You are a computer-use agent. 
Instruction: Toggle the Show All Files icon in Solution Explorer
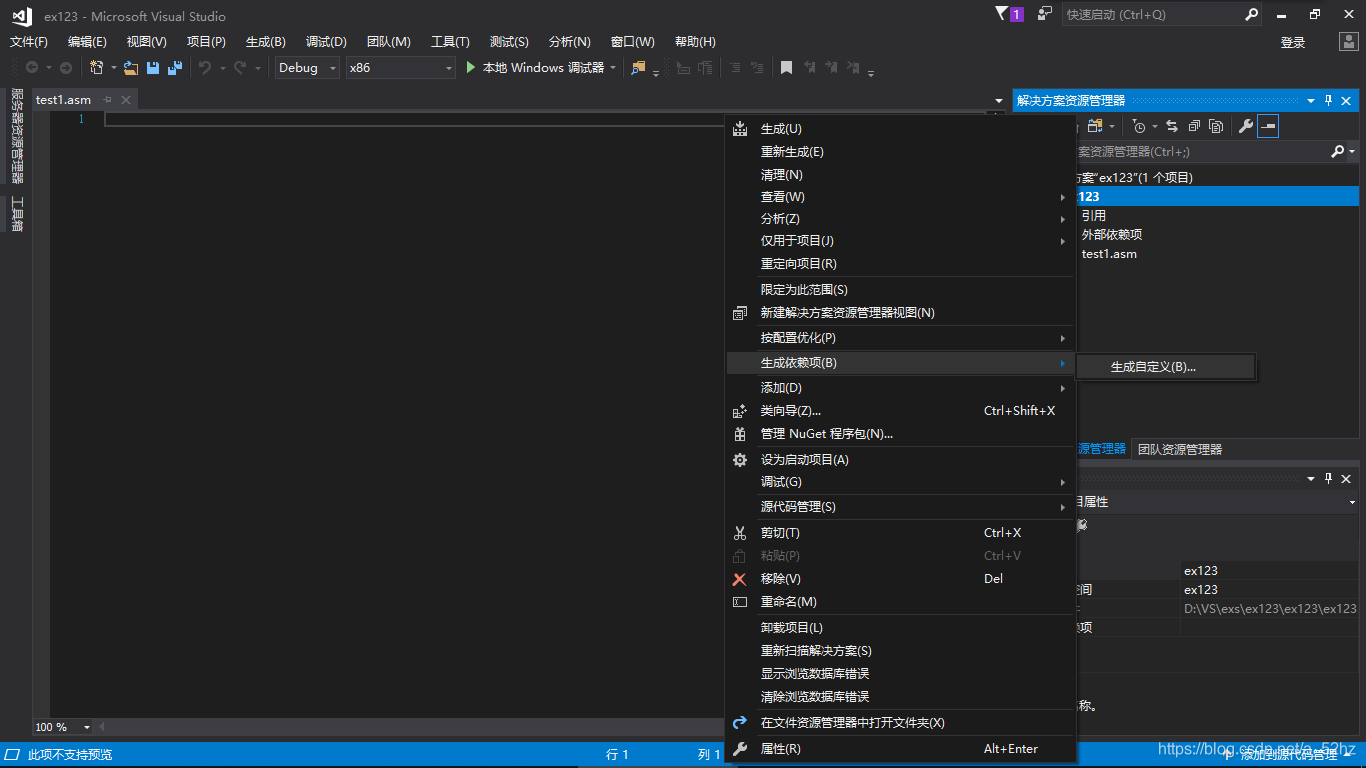point(1216,126)
